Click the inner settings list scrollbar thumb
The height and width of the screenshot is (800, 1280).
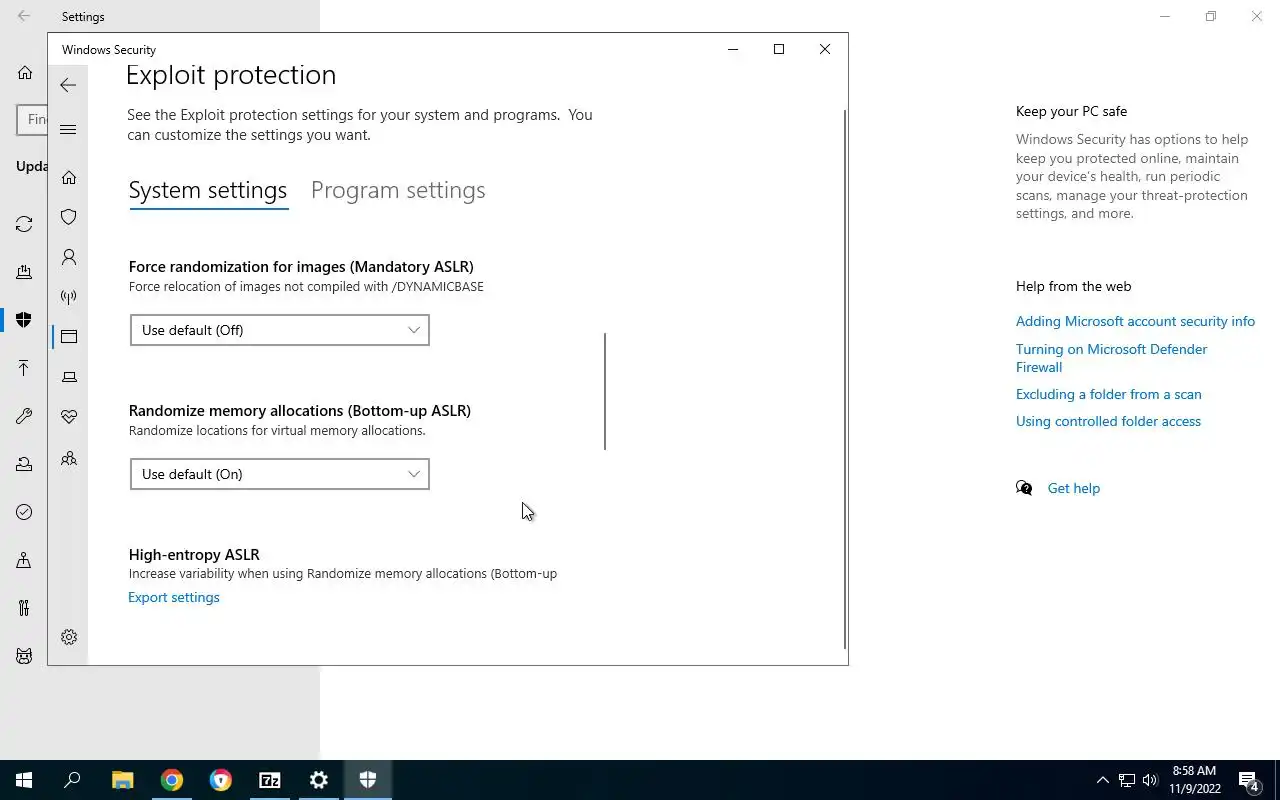coord(605,391)
